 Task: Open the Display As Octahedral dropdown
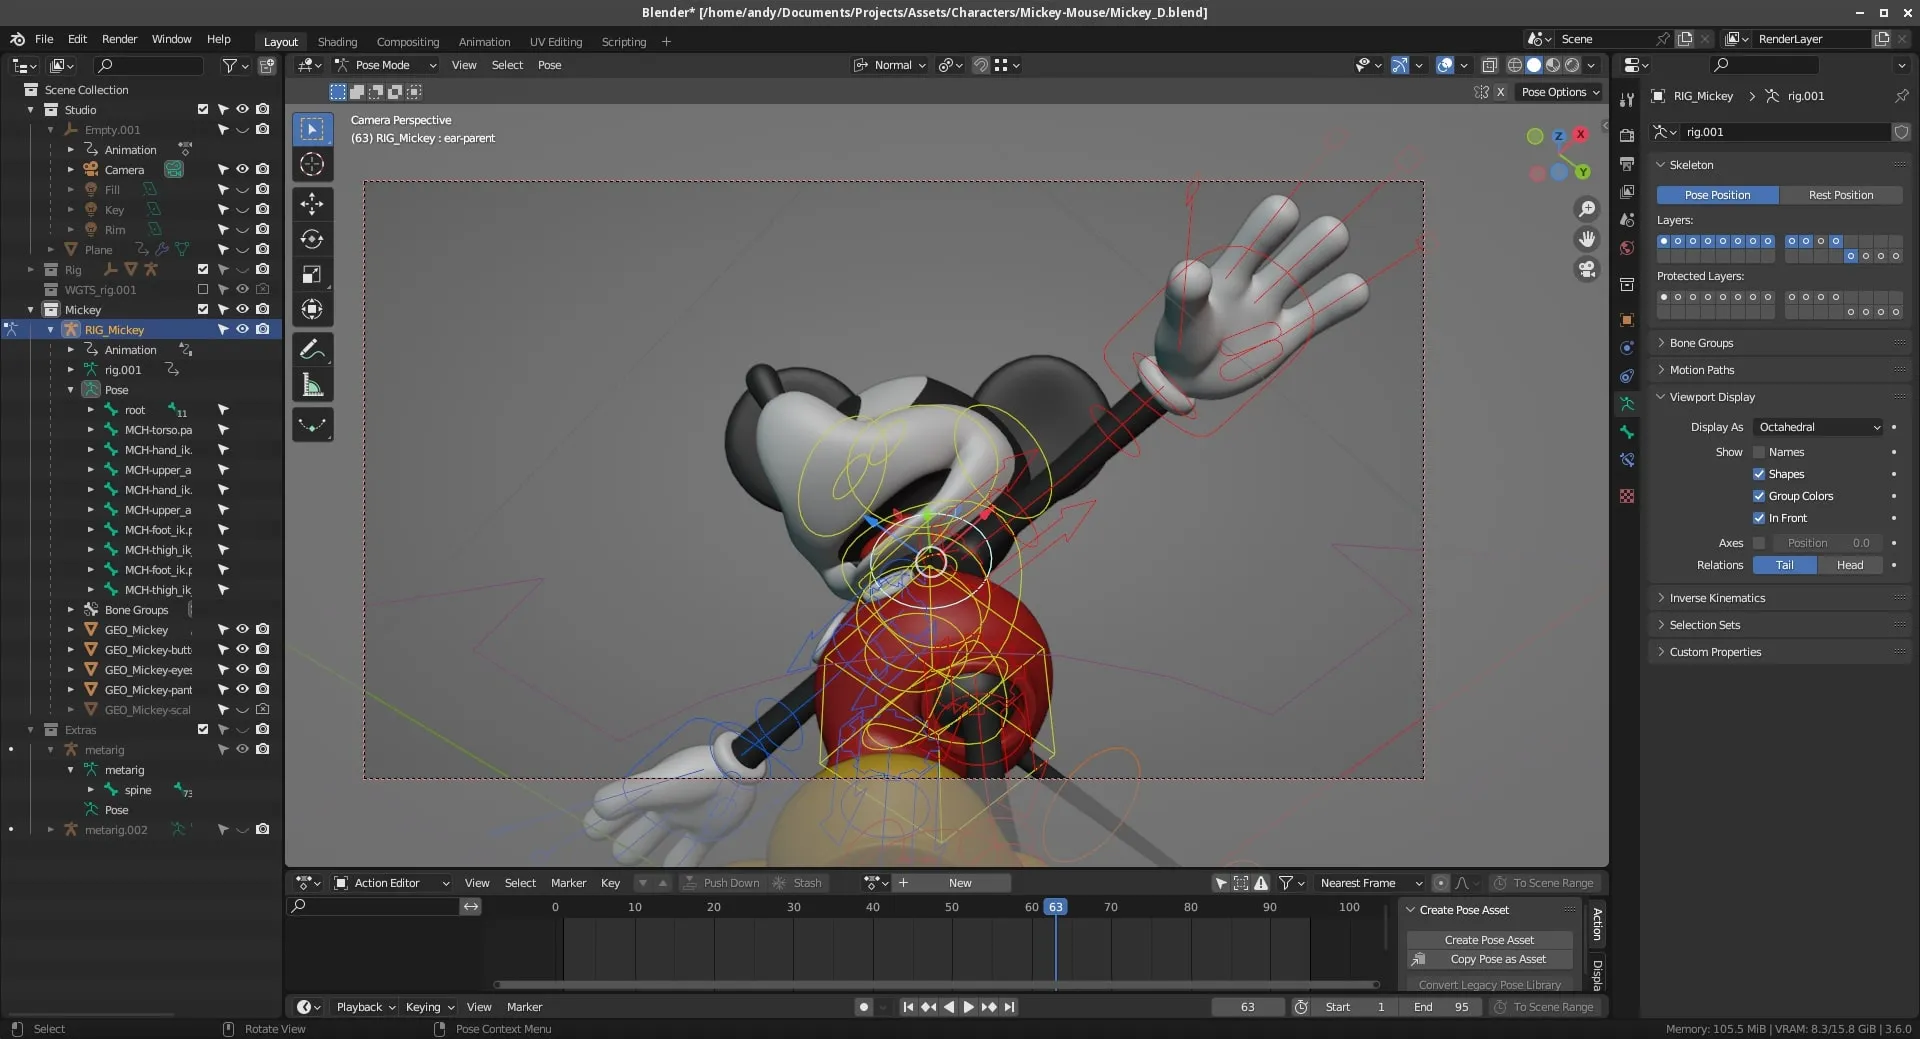1819,427
